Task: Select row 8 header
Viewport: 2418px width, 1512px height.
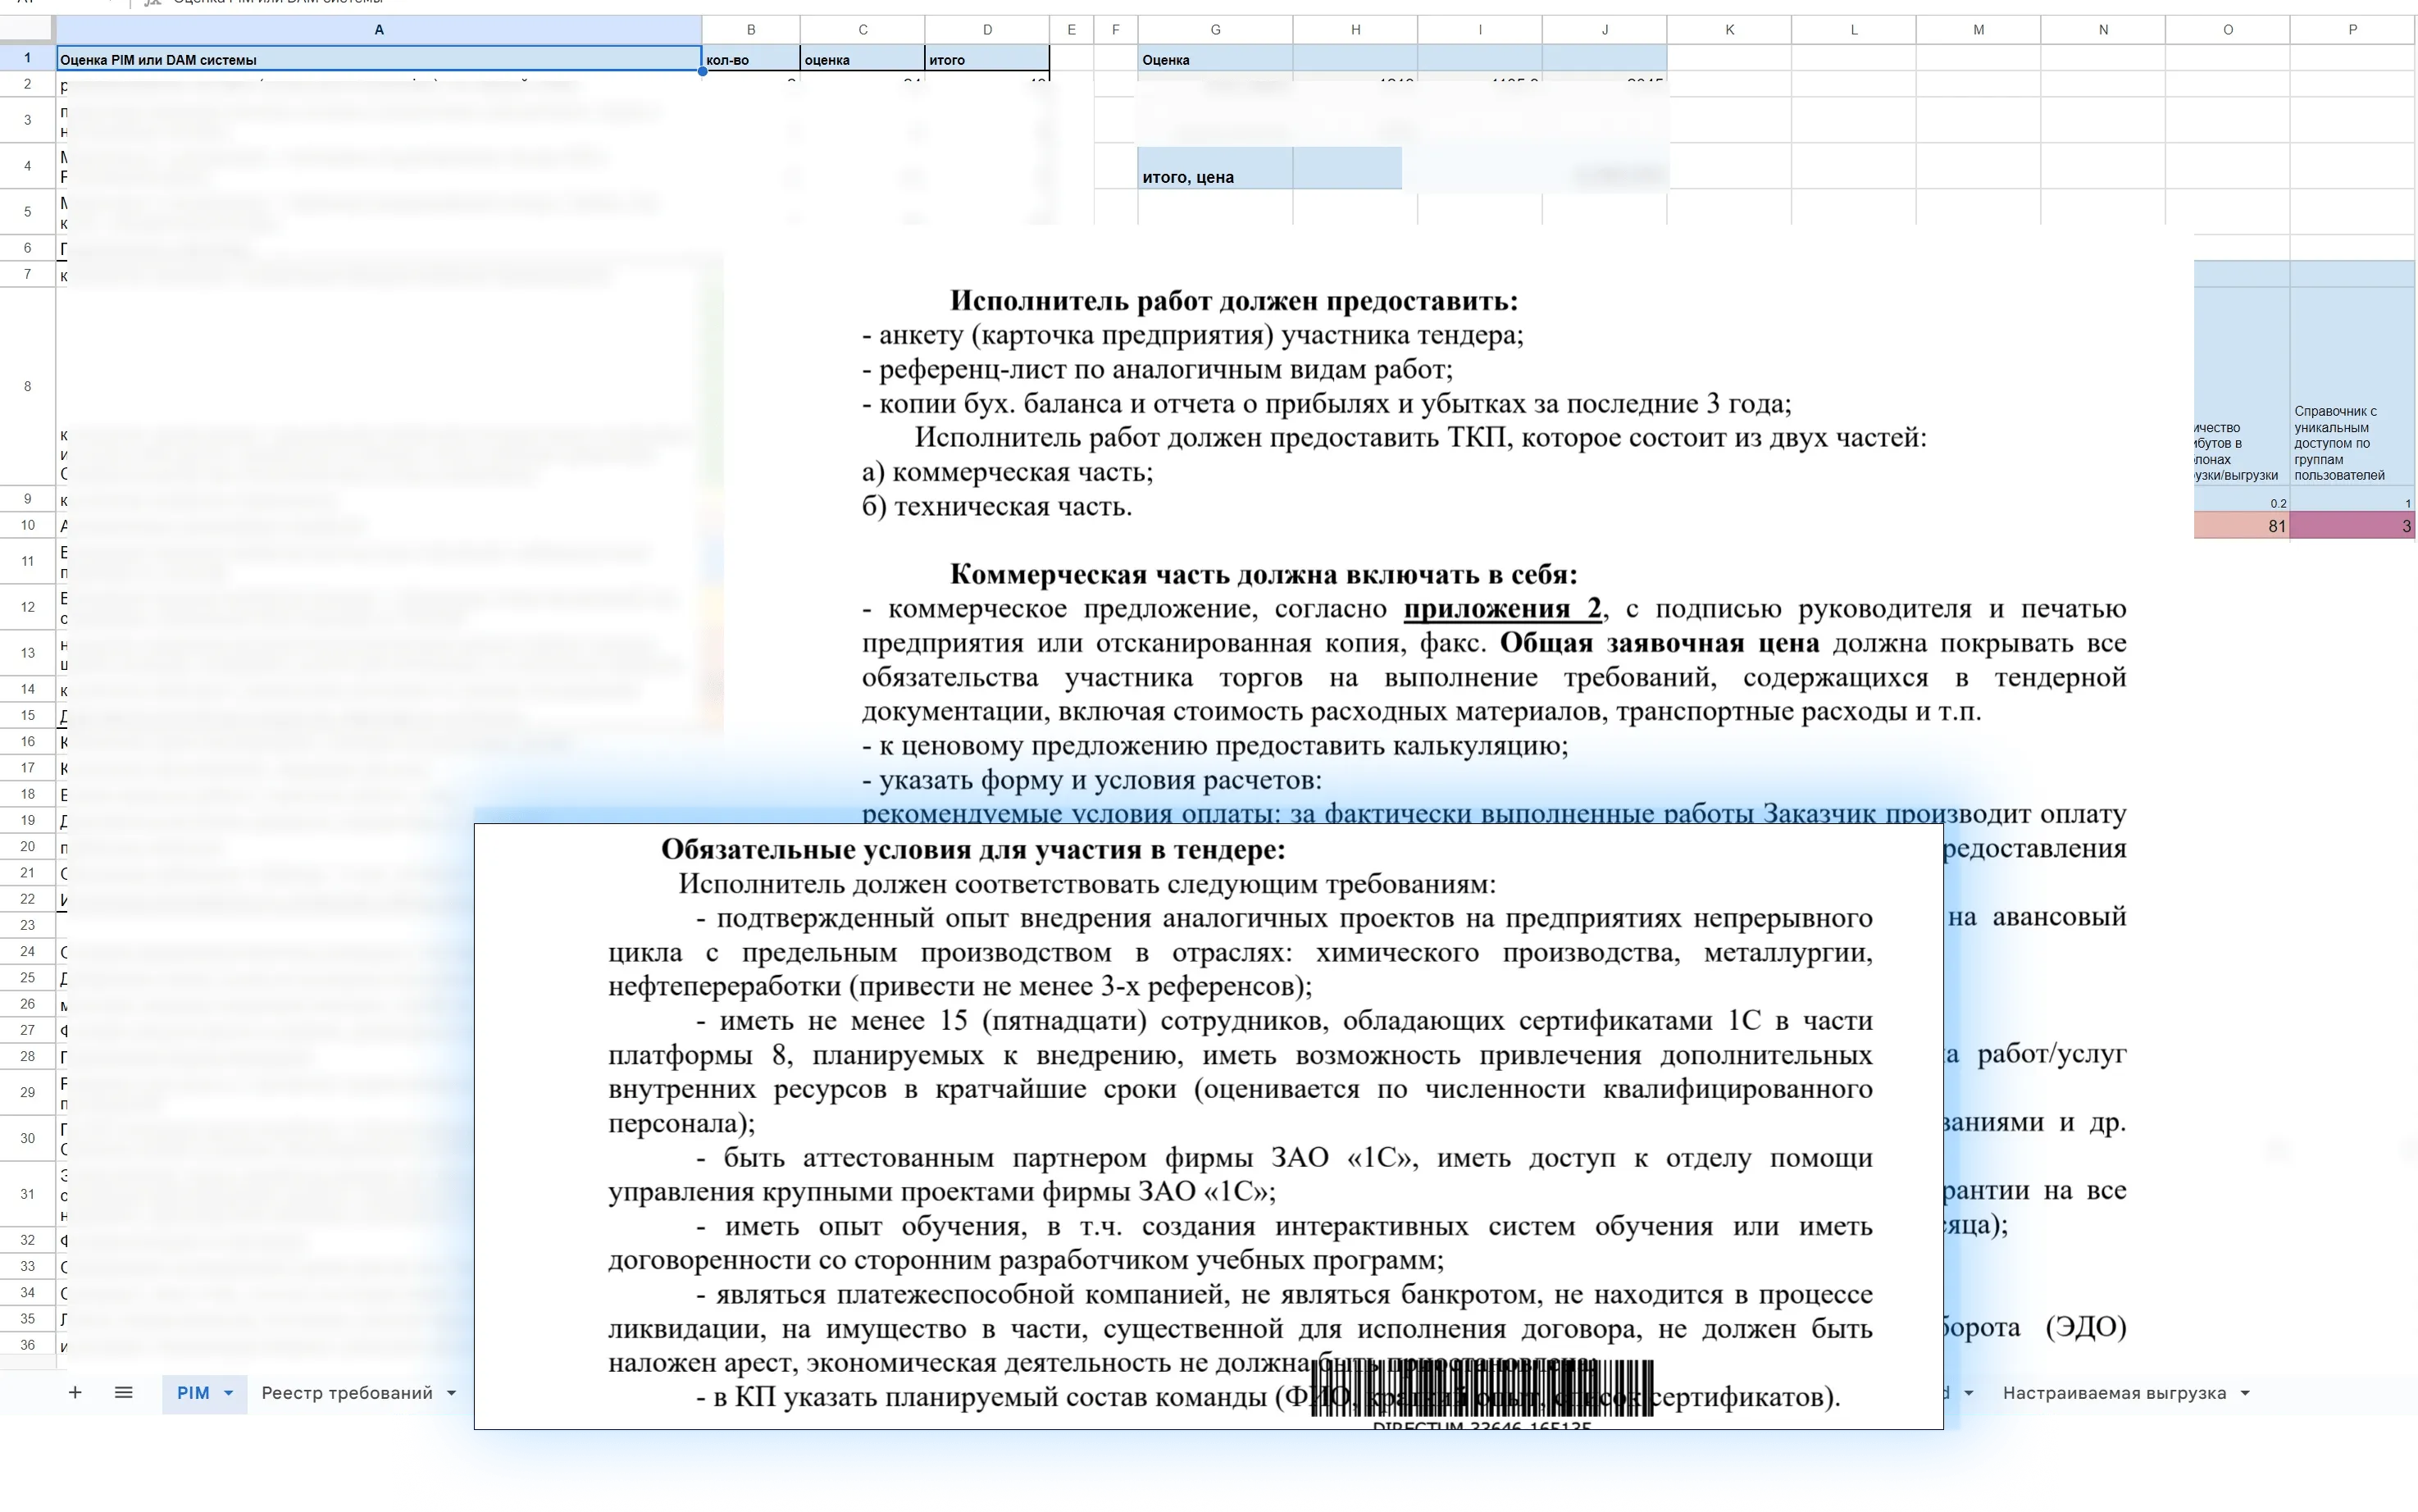Action: click(x=28, y=386)
